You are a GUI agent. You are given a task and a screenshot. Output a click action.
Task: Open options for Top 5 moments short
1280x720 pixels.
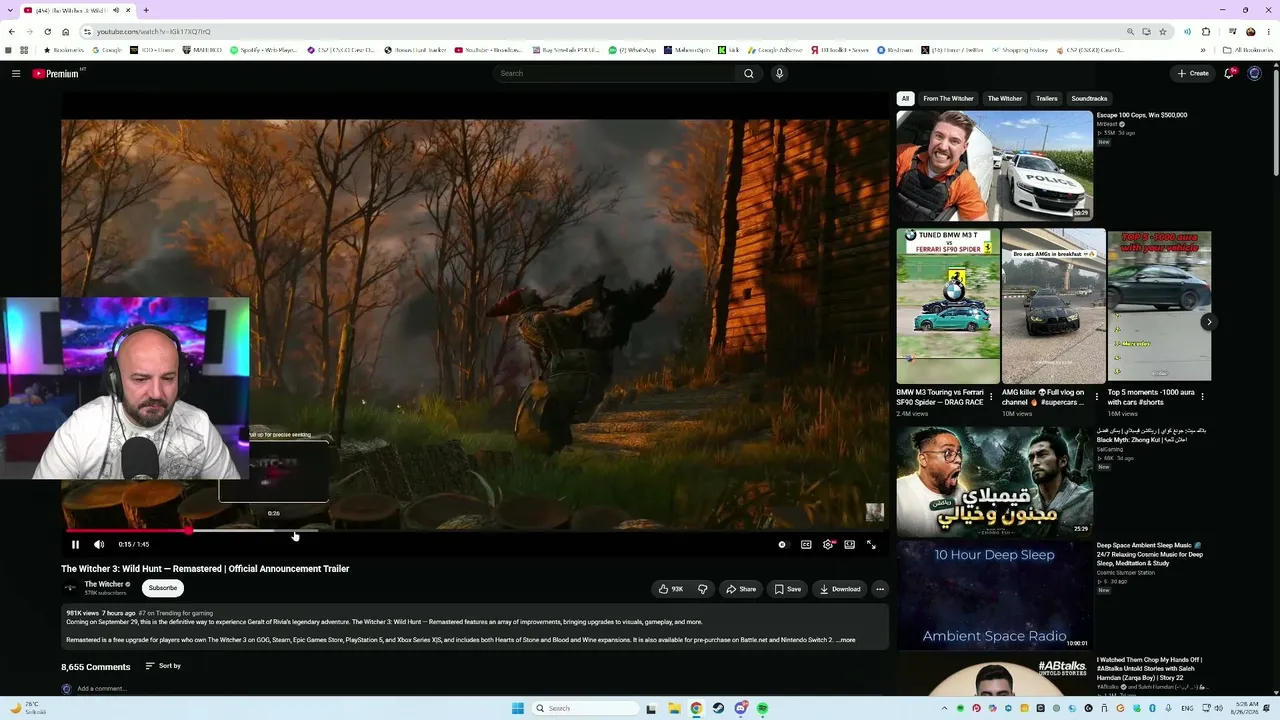click(x=1202, y=397)
